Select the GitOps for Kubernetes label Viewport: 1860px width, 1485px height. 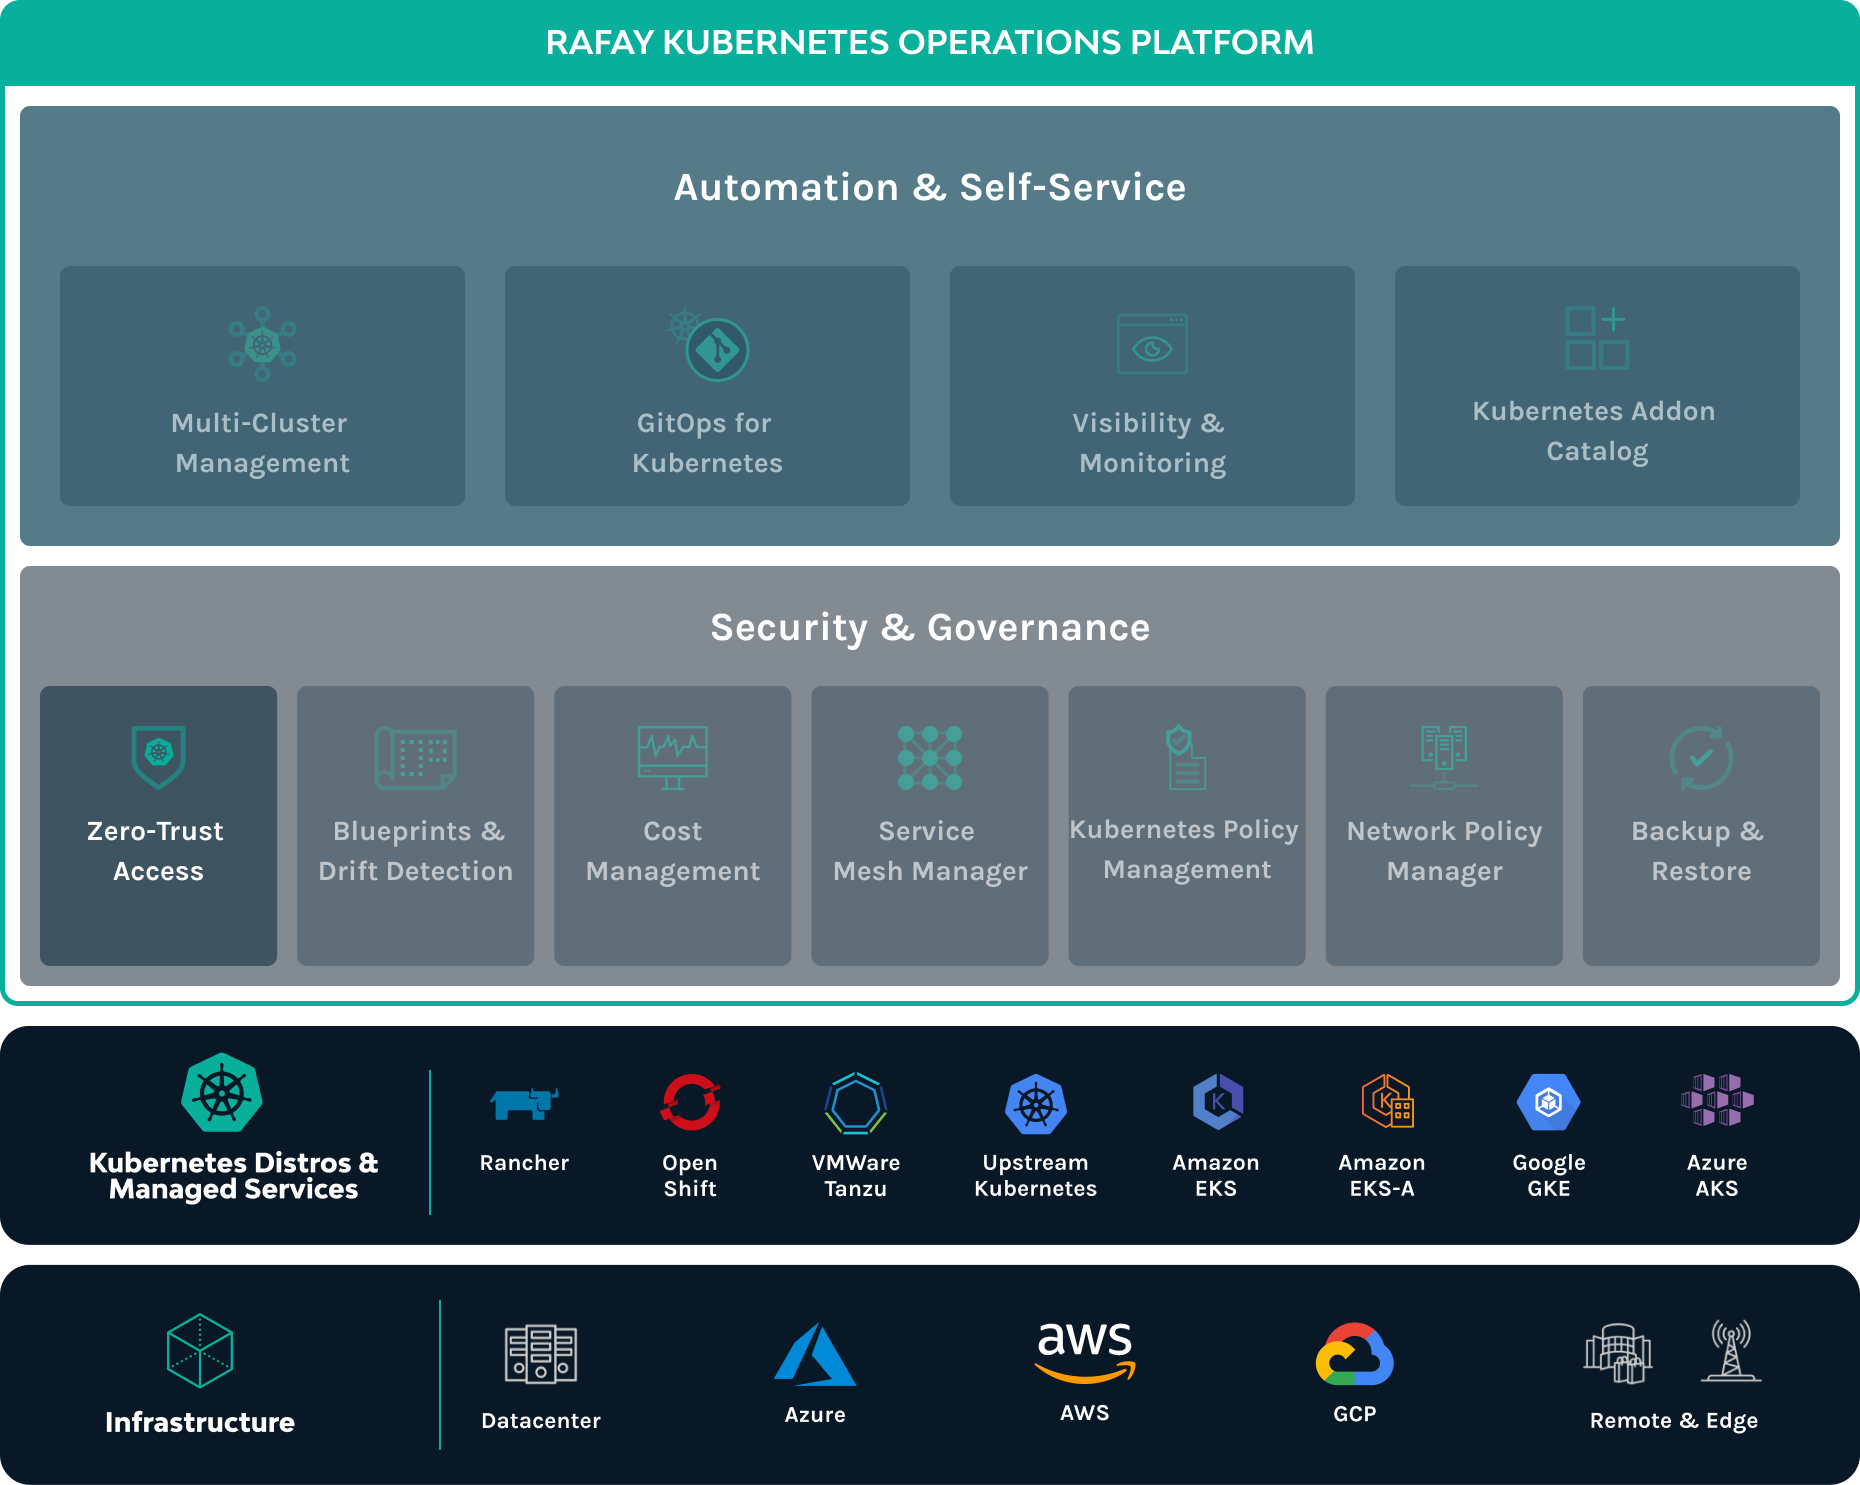(707, 443)
